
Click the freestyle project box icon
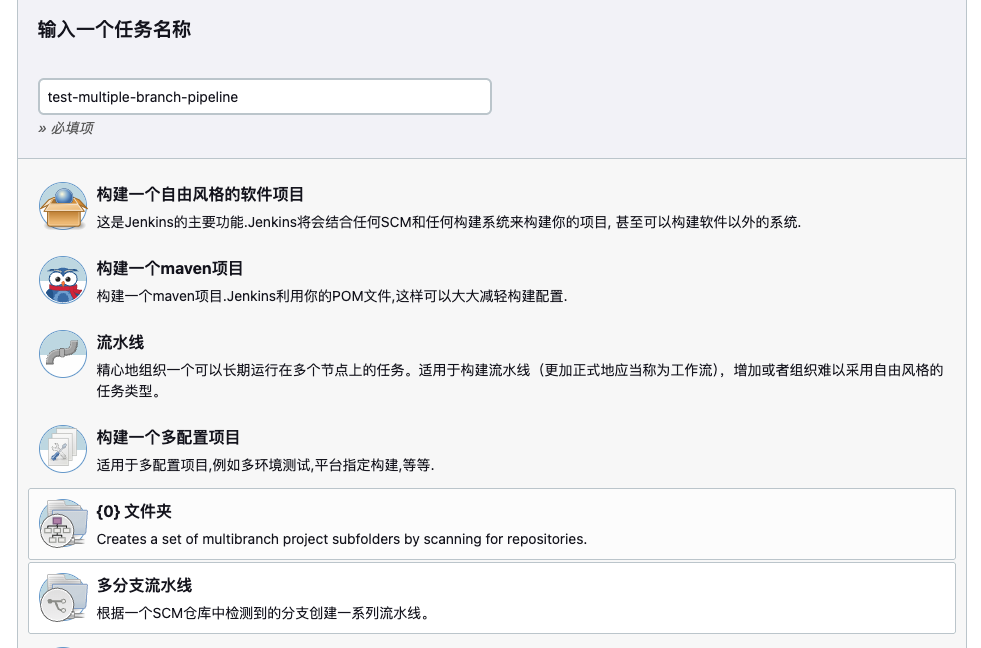pyautogui.click(x=63, y=206)
